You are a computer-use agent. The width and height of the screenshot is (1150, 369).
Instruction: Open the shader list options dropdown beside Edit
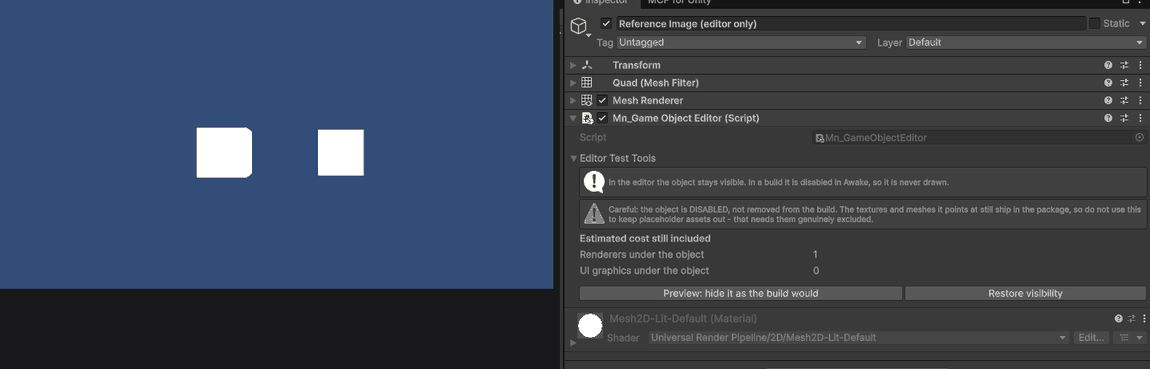[x=1129, y=337]
